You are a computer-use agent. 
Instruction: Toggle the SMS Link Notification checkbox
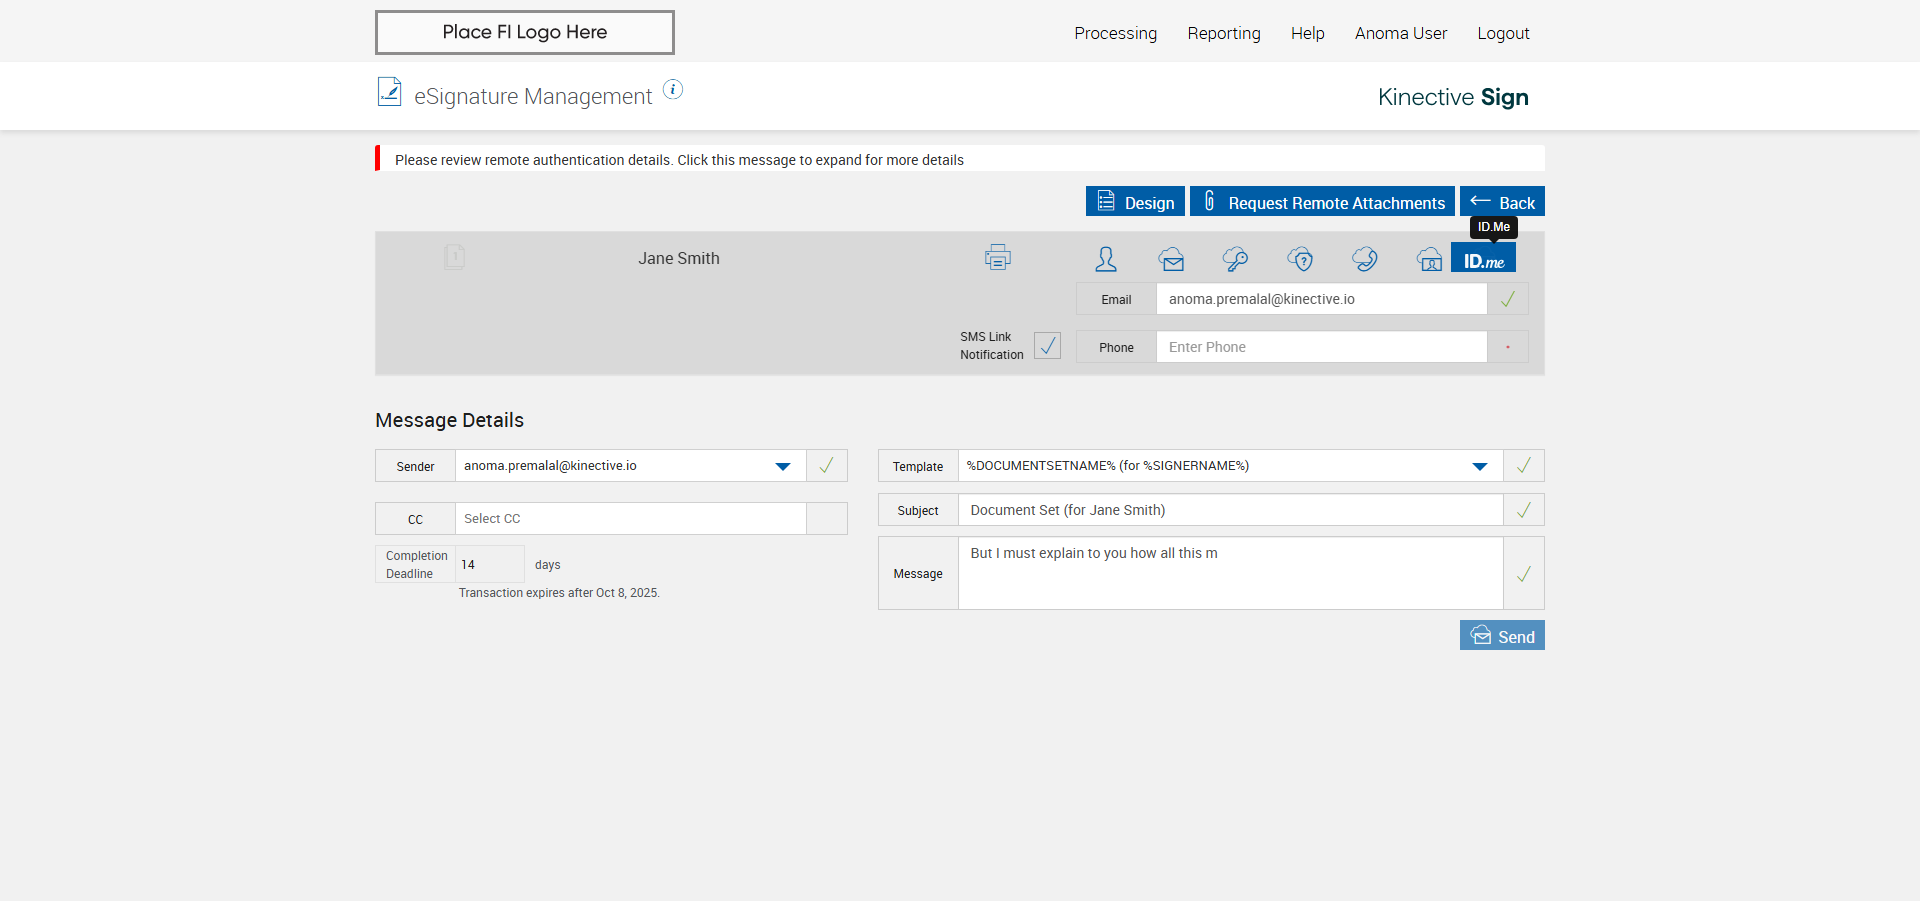point(1047,346)
